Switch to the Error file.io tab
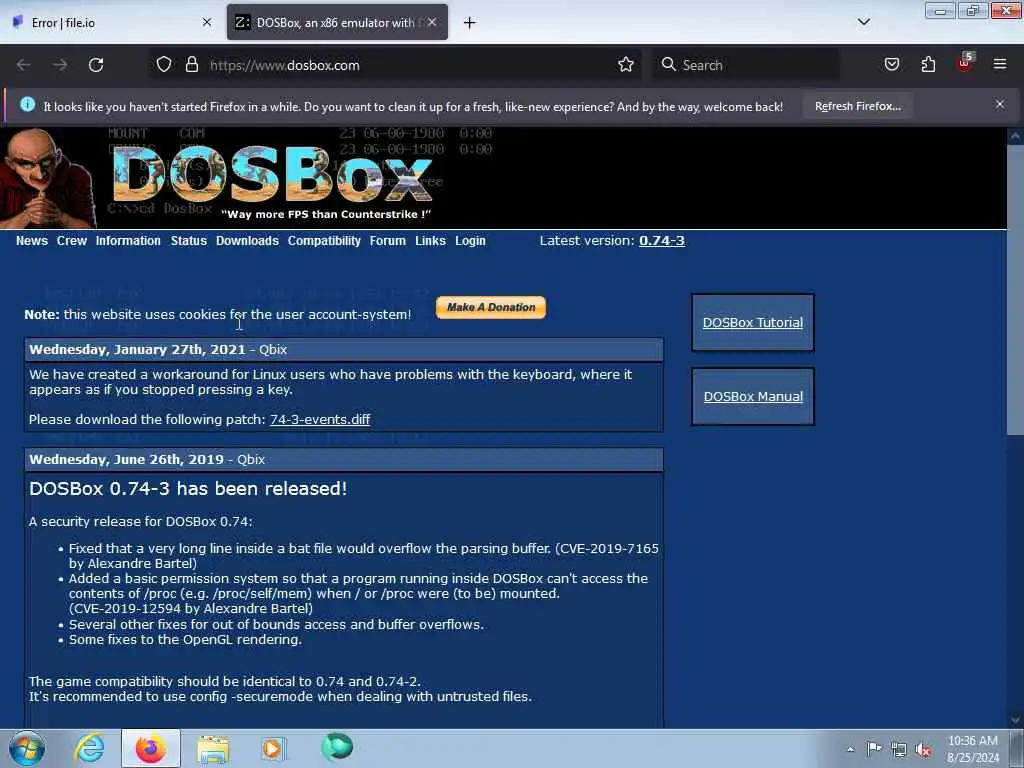Viewport: 1024px width, 768px height. point(112,22)
